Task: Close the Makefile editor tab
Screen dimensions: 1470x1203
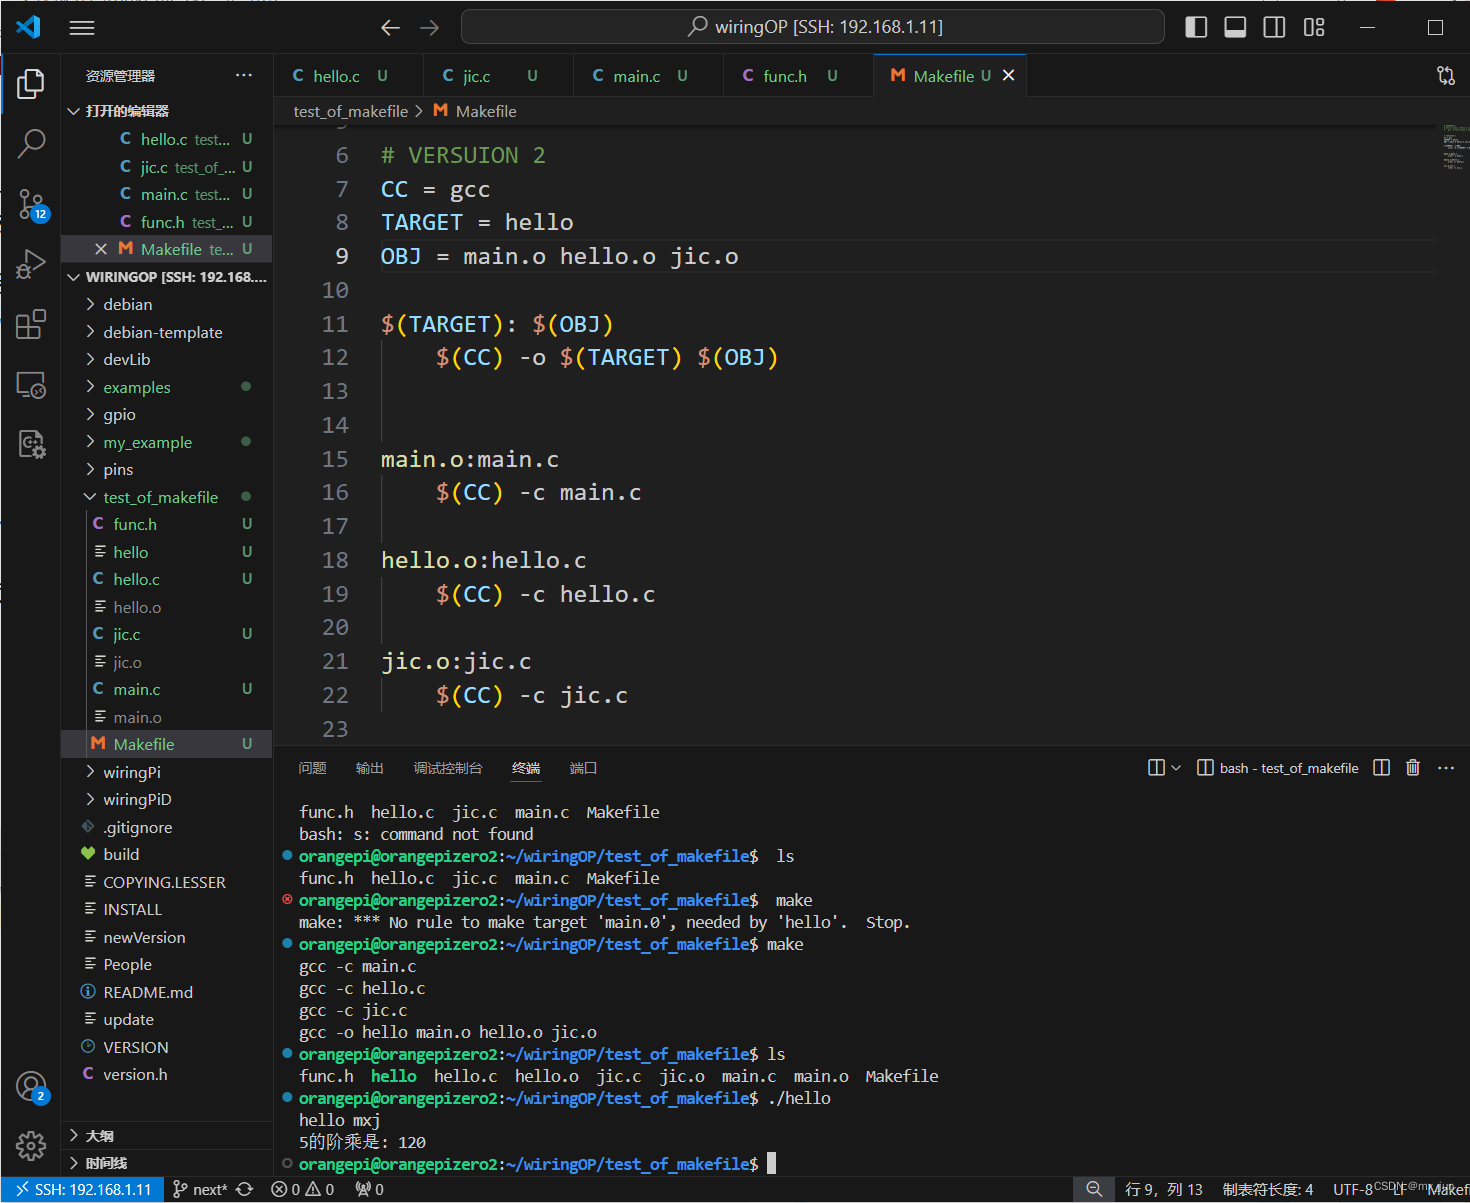Action: pyautogui.click(x=1008, y=76)
